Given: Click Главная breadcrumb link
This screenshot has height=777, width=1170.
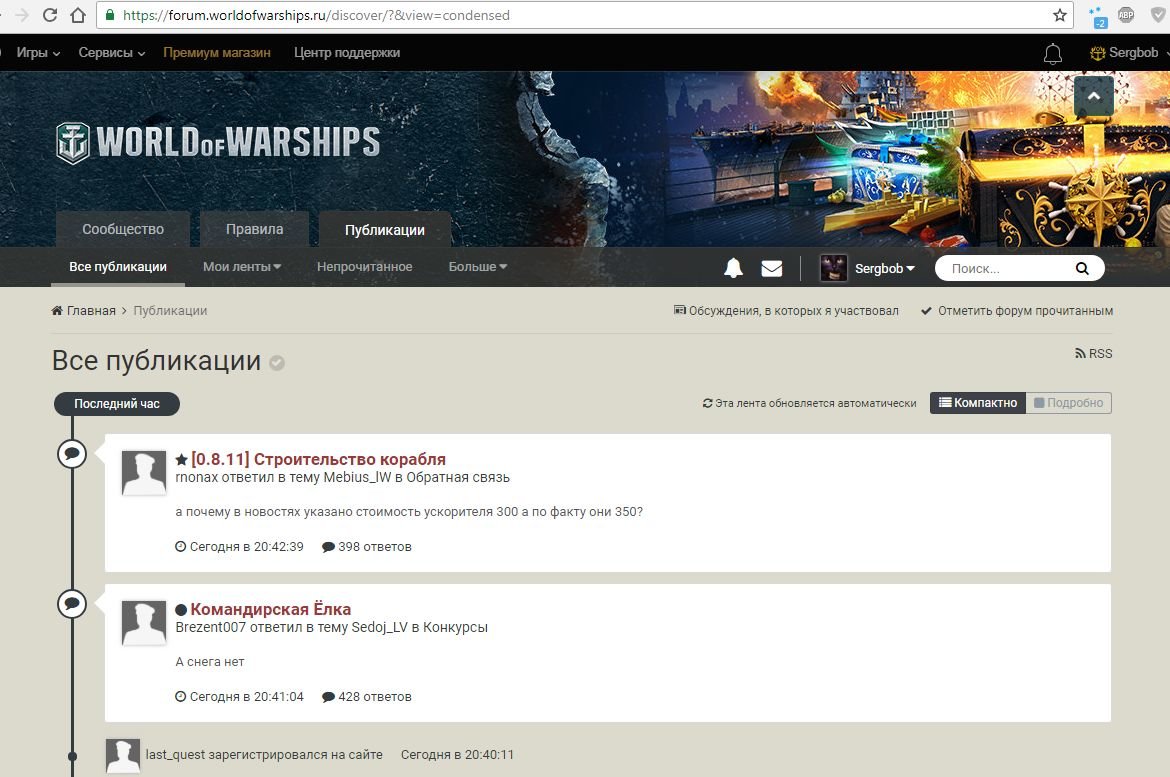Looking at the screenshot, I should click(x=91, y=311).
